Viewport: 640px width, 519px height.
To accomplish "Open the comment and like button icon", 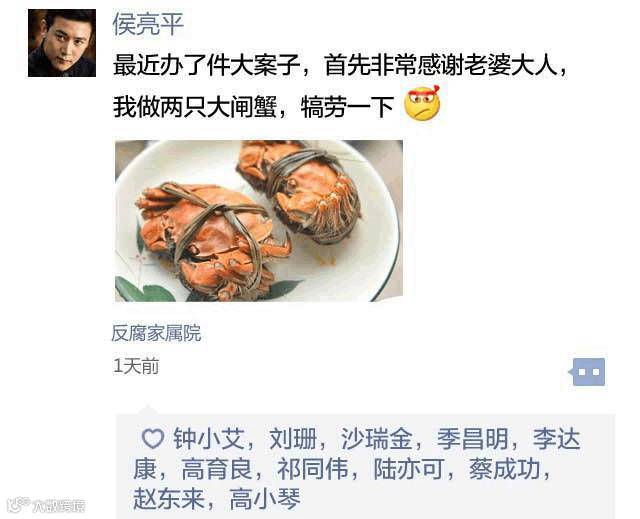I will (587, 372).
